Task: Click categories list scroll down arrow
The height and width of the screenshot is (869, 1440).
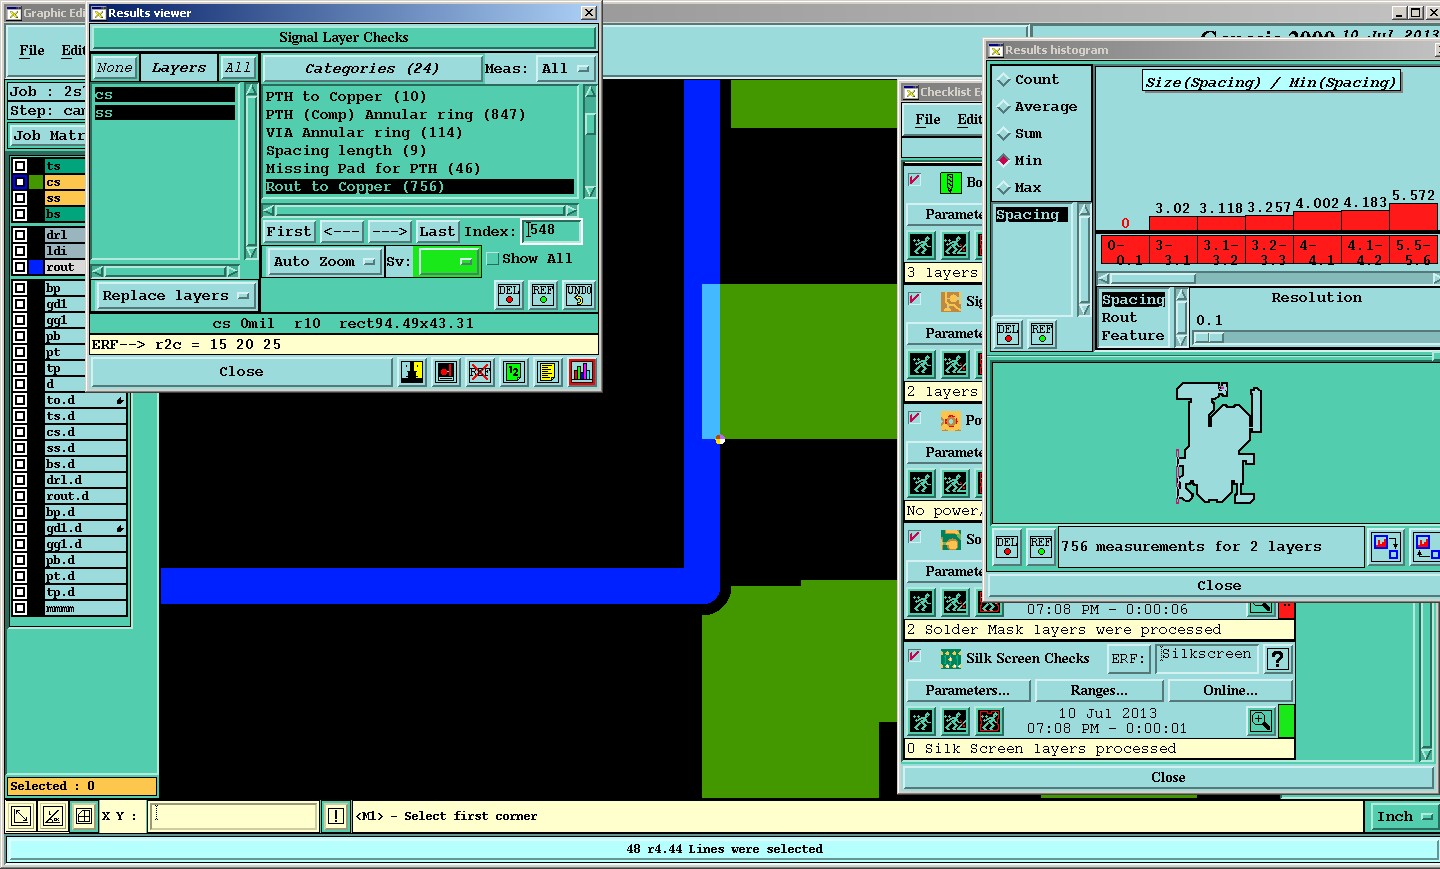Action: click(x=590, y=191)
